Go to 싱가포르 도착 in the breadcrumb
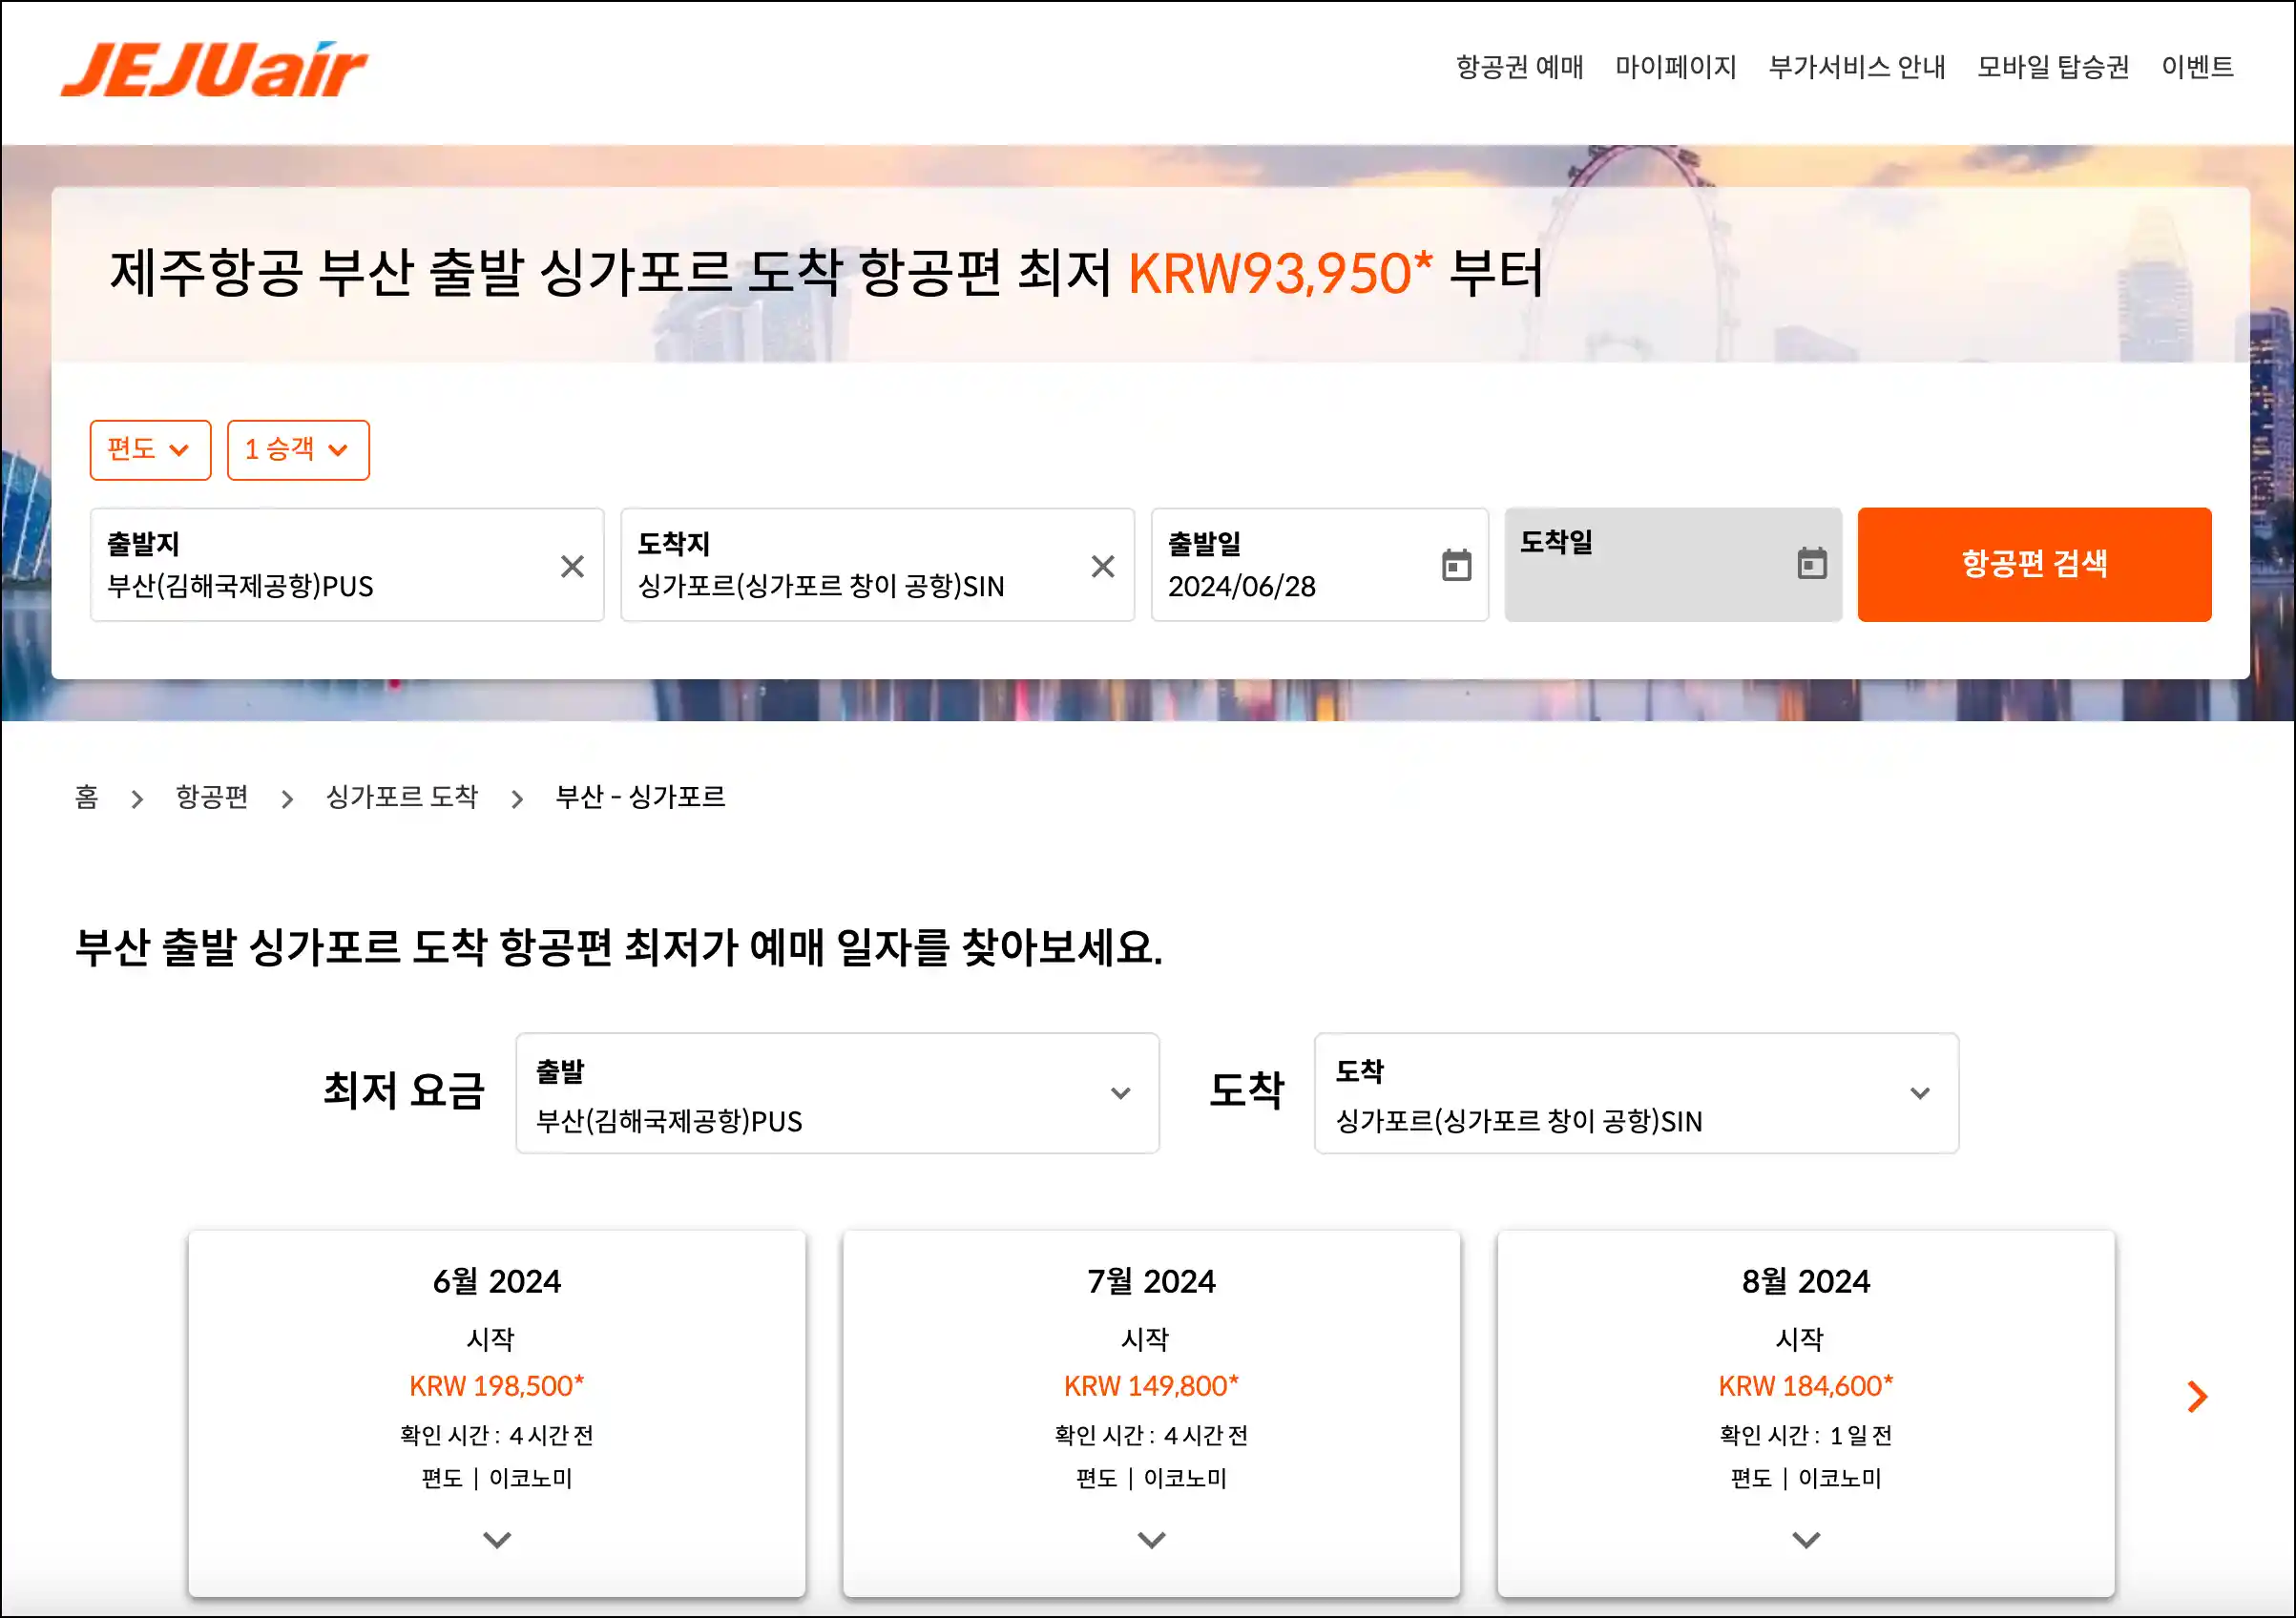Image resolution: width=2296 pixels, height=1618 pixels. [x=402, y=797]
